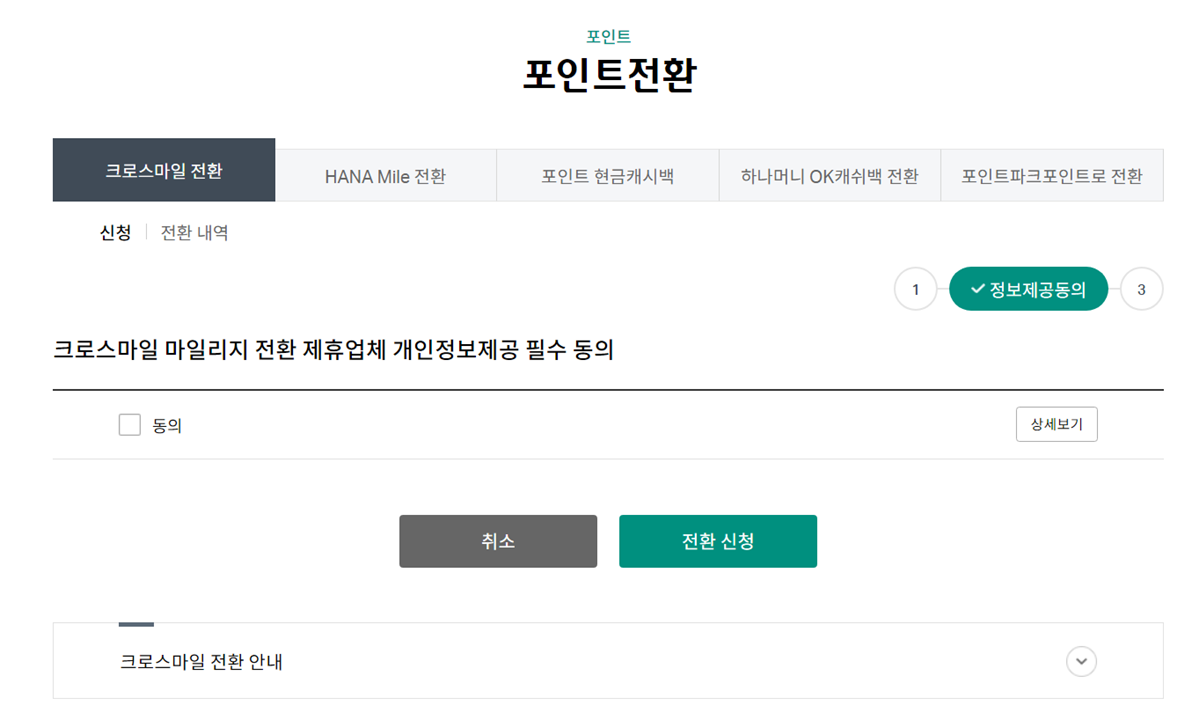This screenshot has width=1192, height=720.
Task: Click the 정보제공동의 step badge
Action: (1028, 289)
